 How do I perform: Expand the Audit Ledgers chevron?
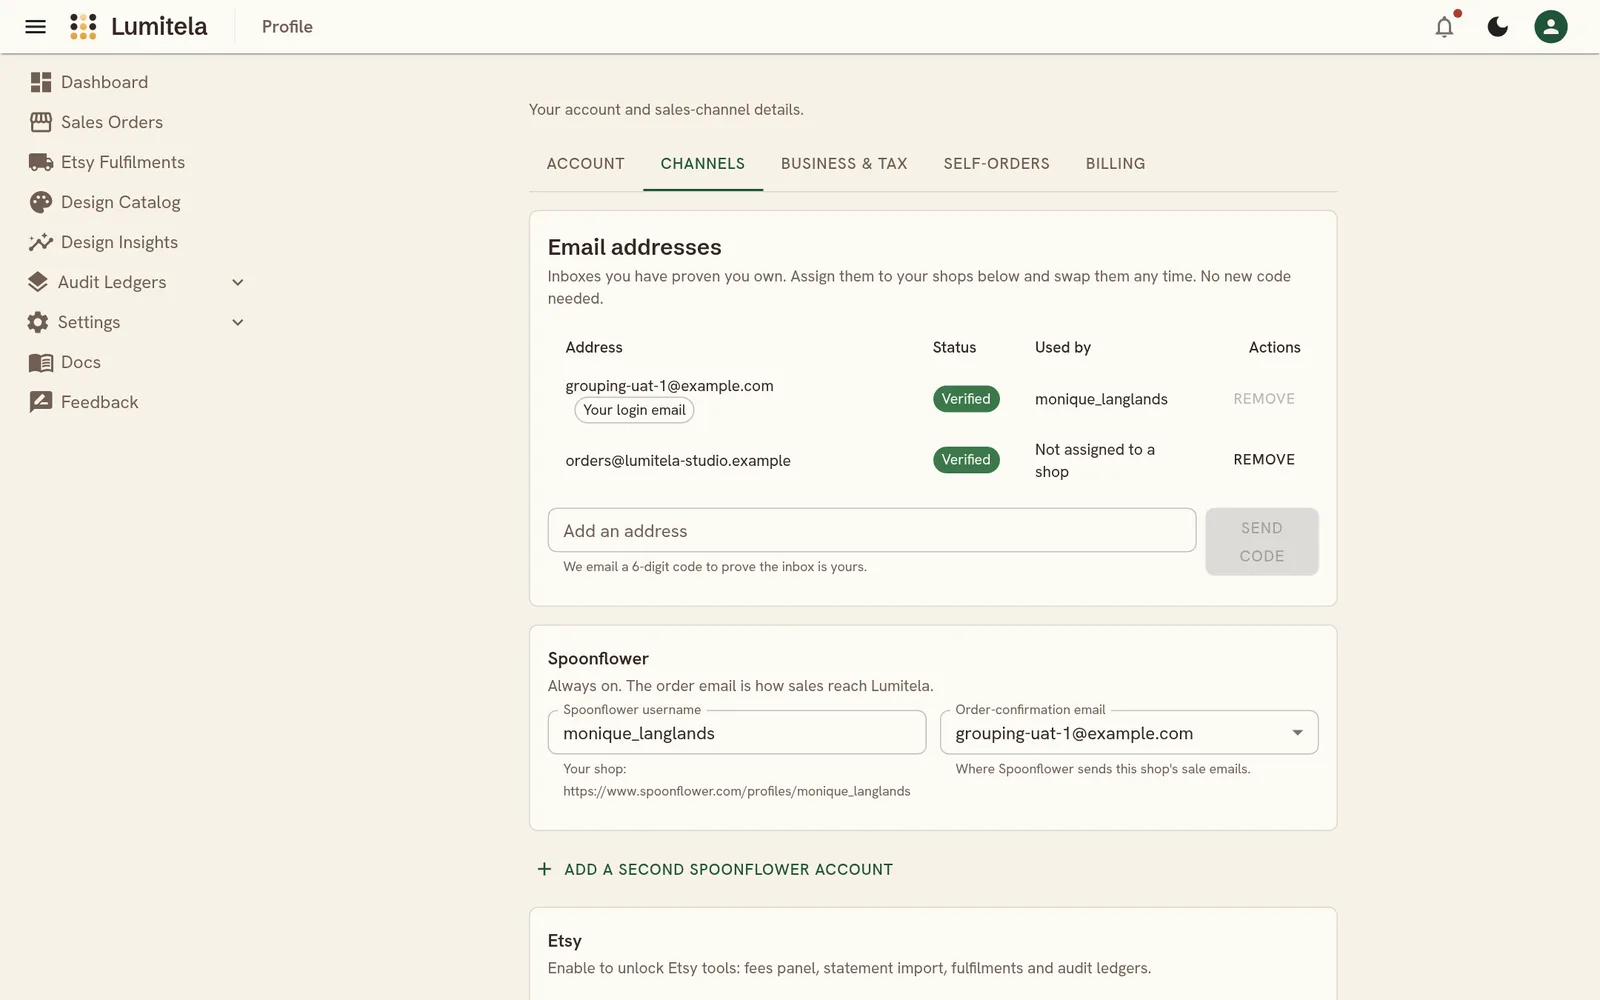point(238,282)
